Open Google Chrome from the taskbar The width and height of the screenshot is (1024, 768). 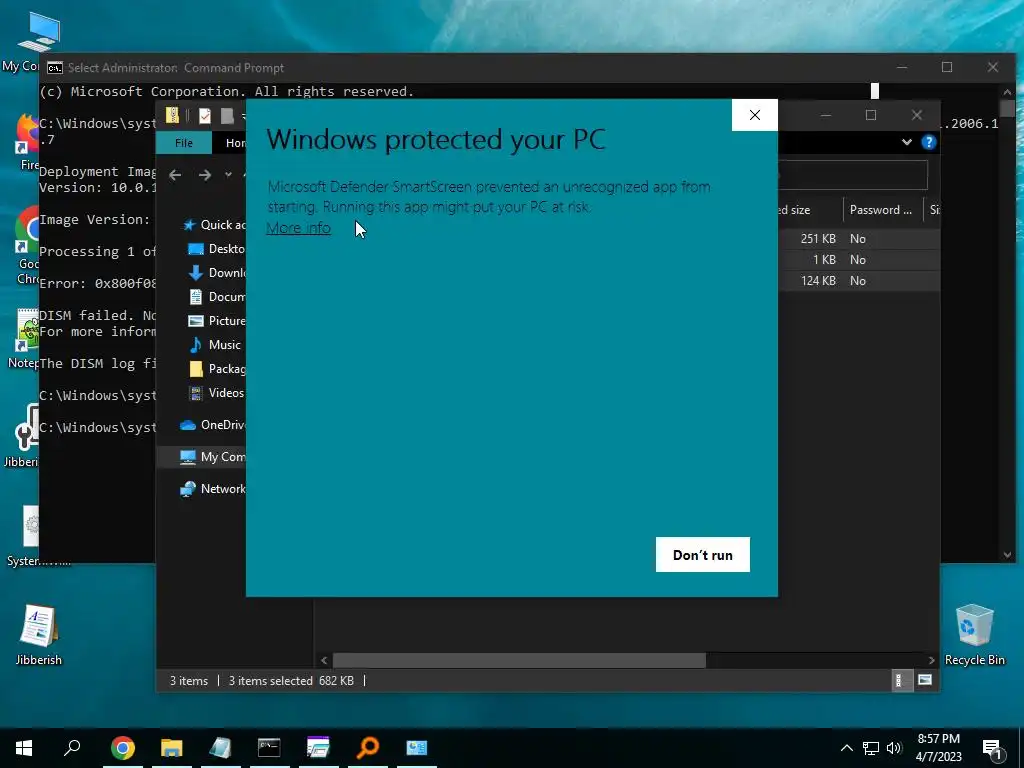(x=123, y=748)
